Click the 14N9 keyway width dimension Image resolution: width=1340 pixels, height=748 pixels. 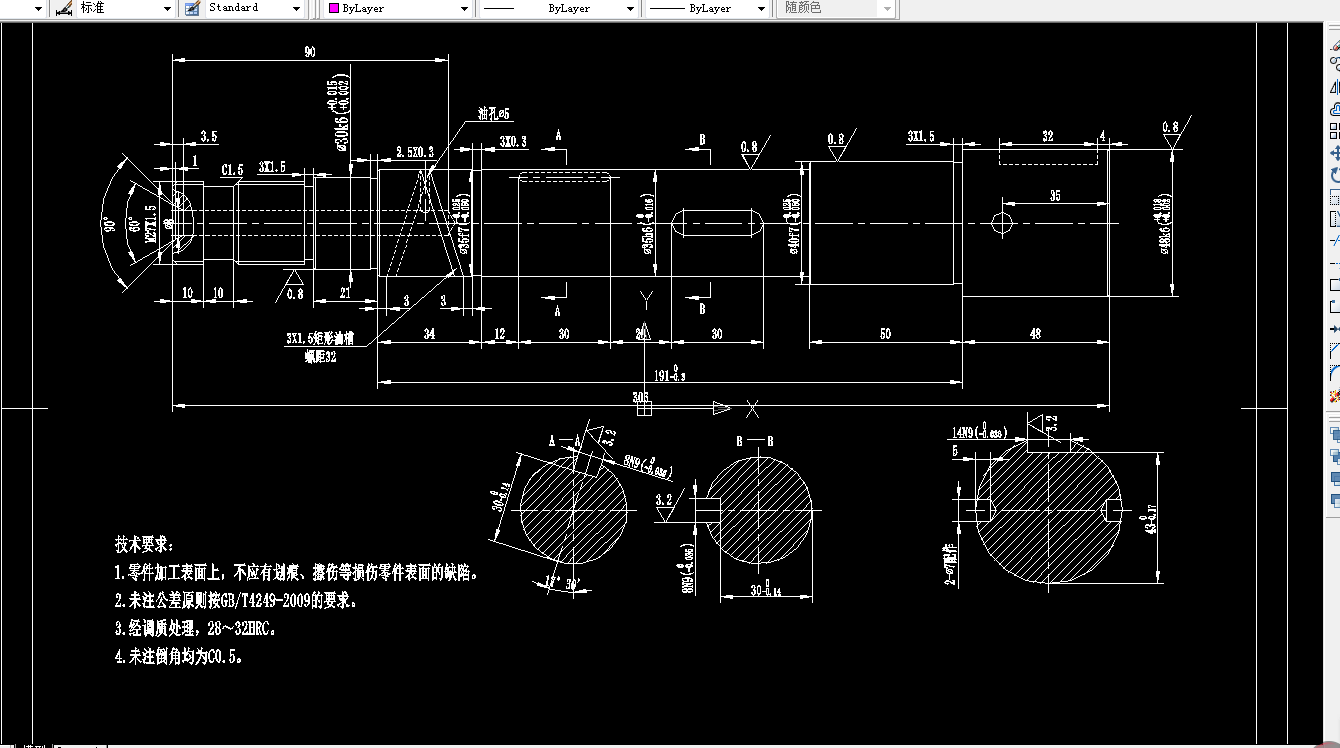979,433
